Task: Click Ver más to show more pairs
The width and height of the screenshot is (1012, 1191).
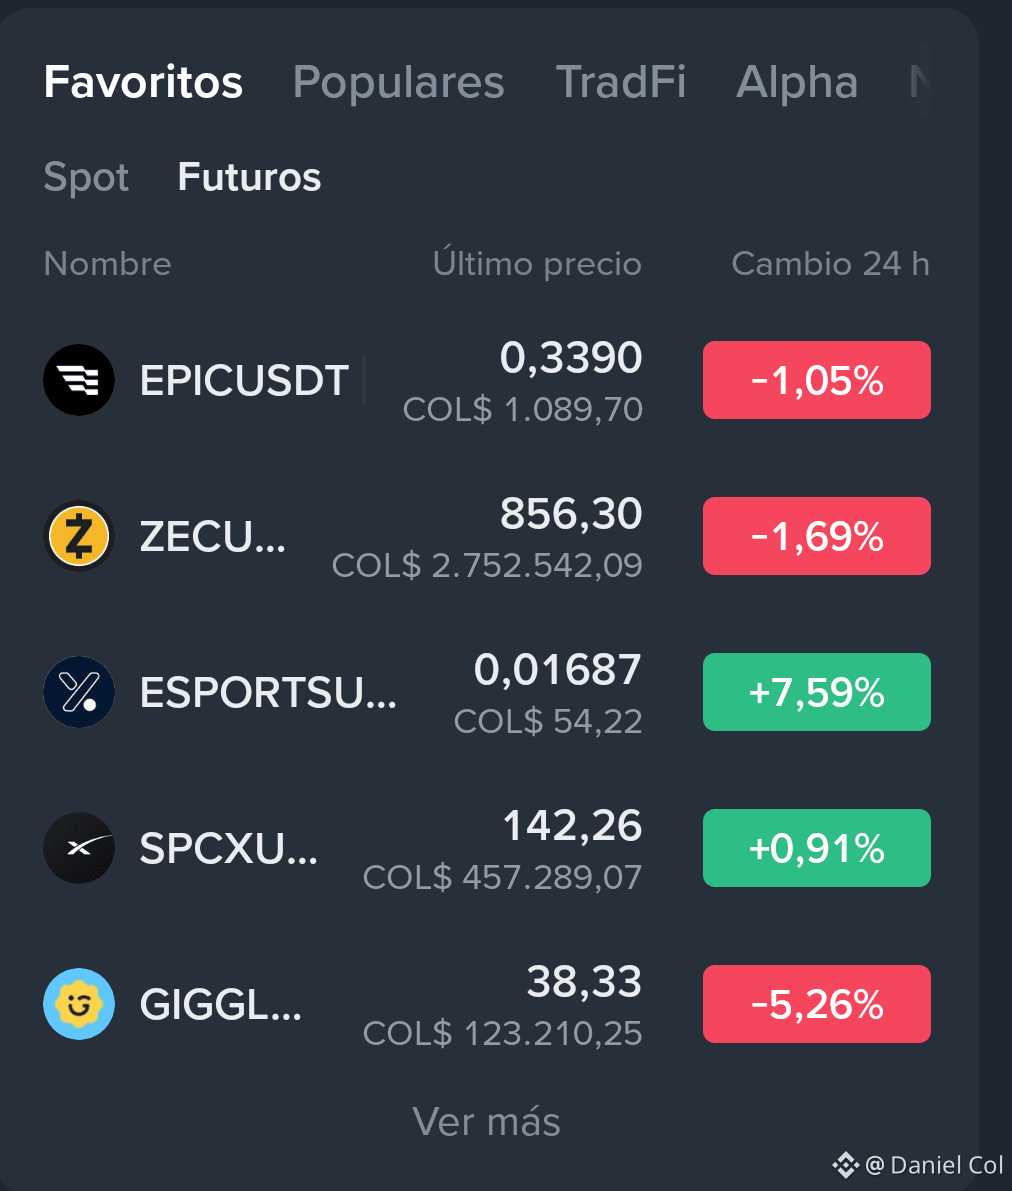Action: point(486,1121)
